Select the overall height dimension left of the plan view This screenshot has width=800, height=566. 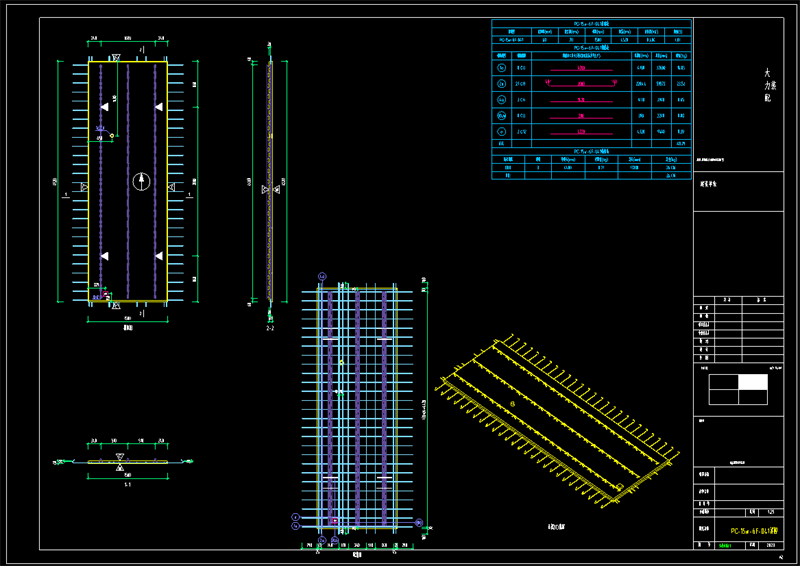(57, 181)
